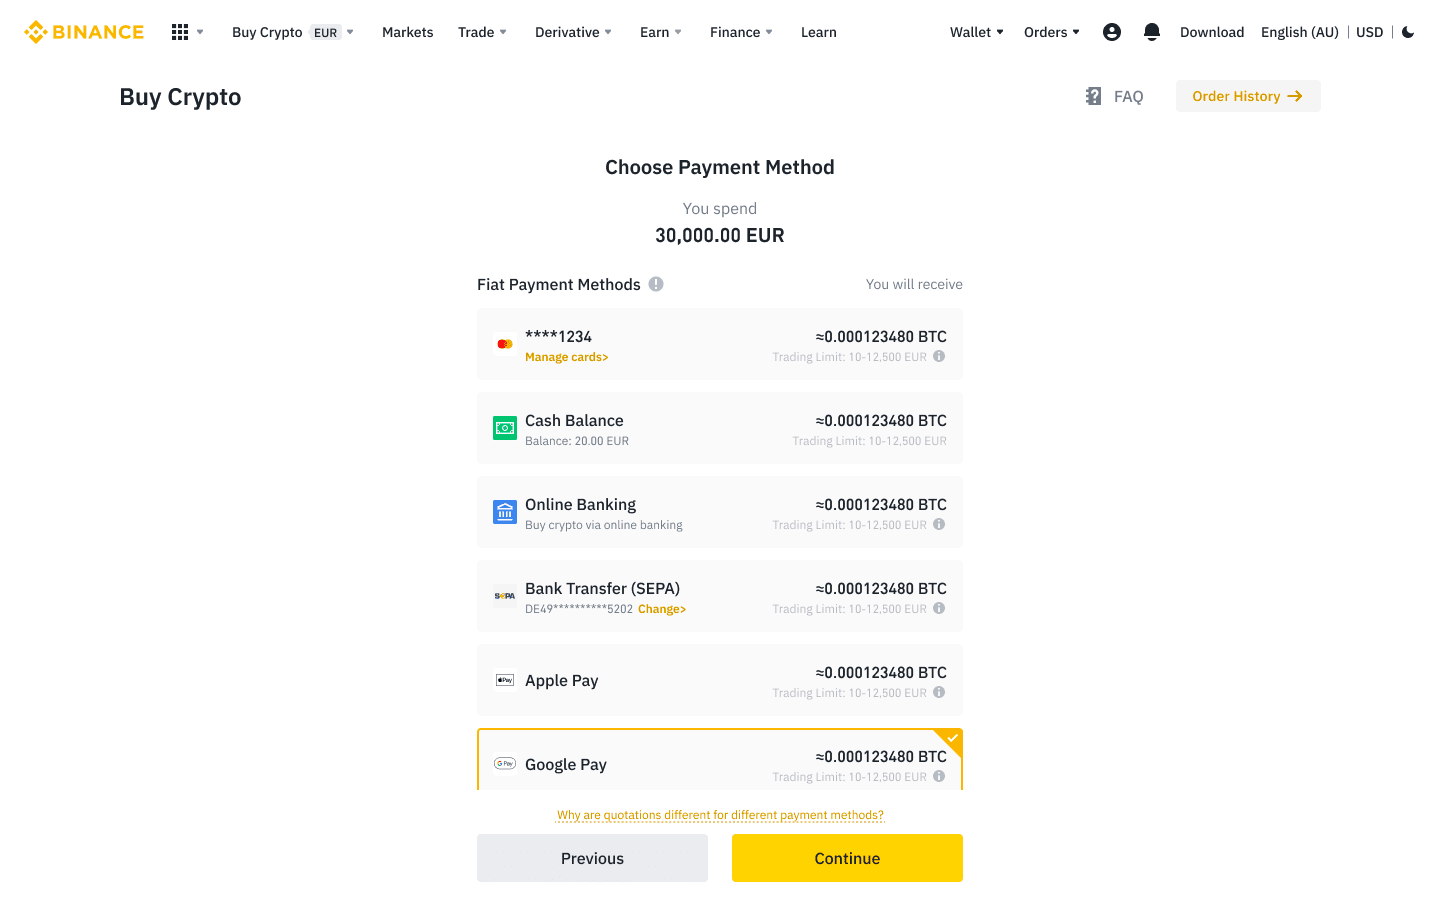Toggle dark mode moon icon
Image resolution: width=1440 pixels, height=898 pixels.
coord(1408,32)
